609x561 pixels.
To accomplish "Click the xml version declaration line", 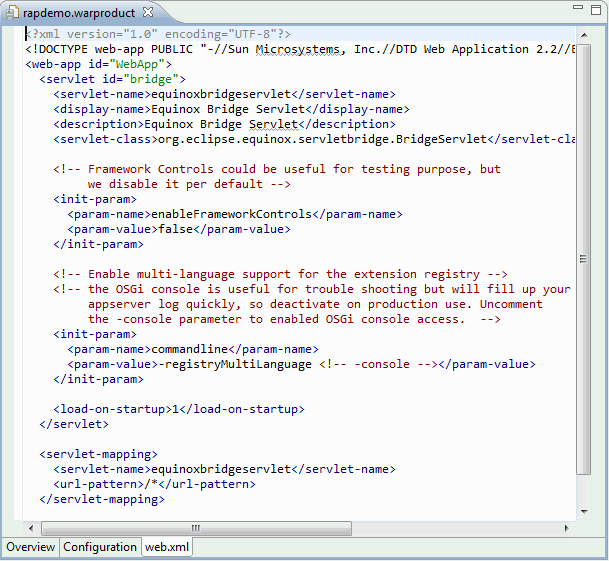I will click(x=158, y=34).
